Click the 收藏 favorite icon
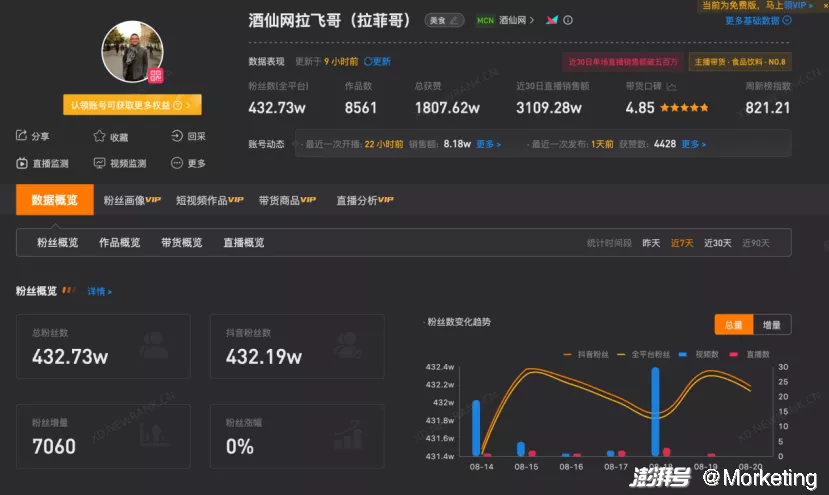The image size is (829, 495). pyautogui.click(x=100, y=137)
